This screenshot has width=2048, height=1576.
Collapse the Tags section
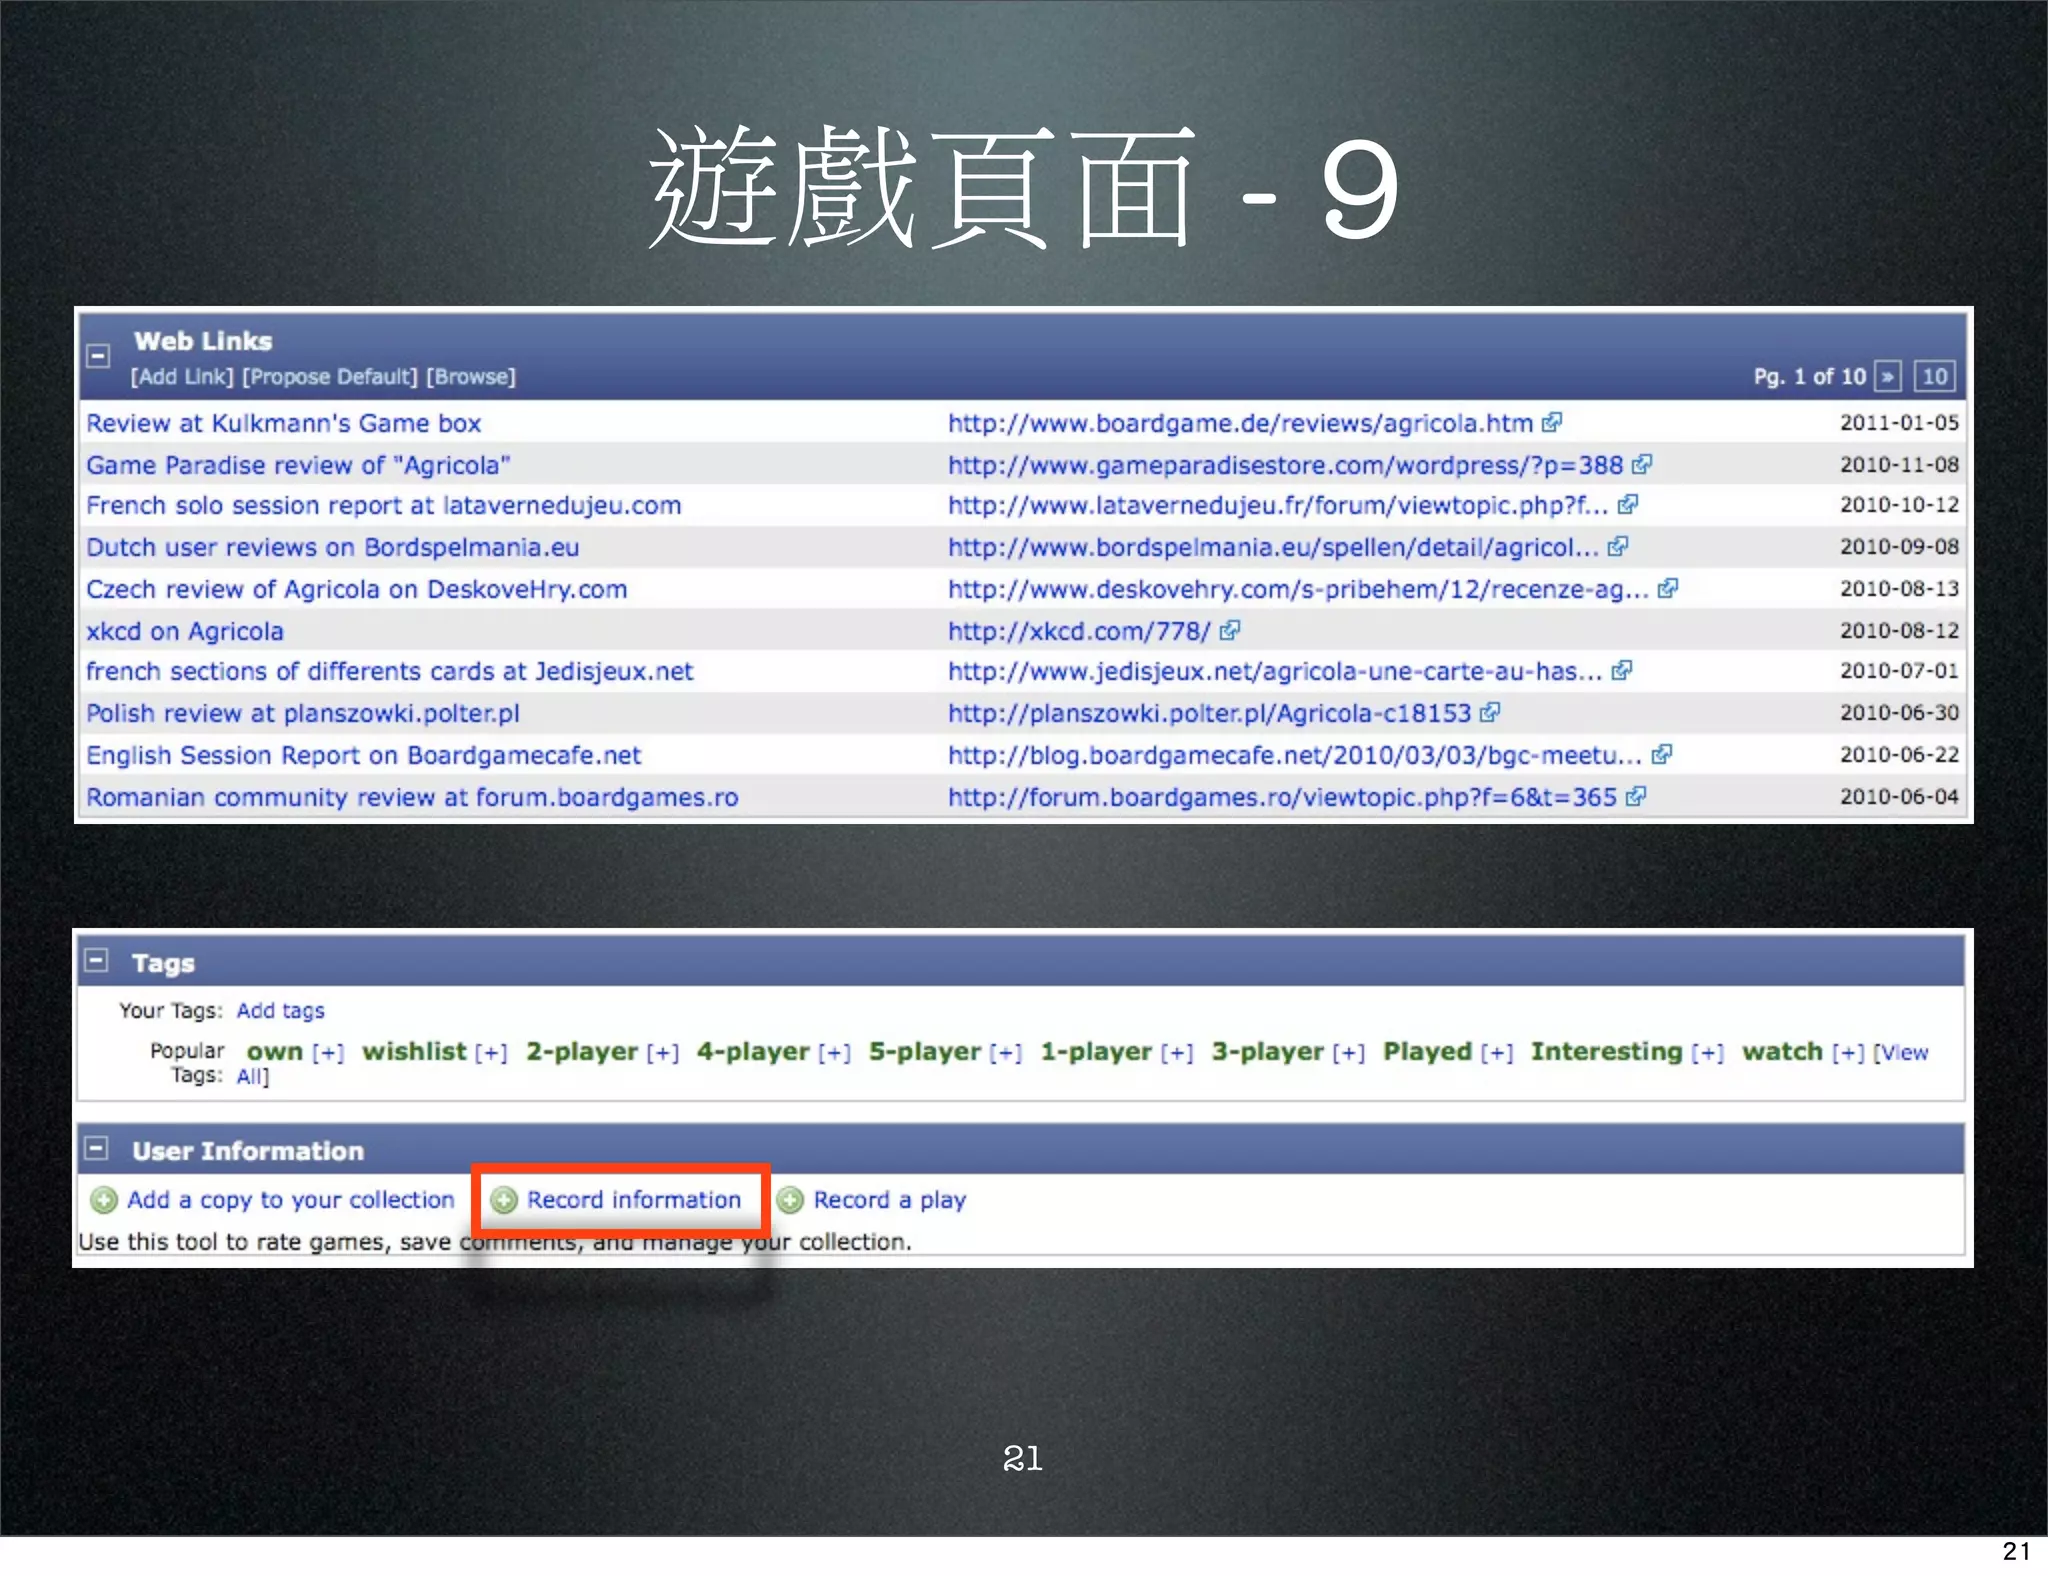pyautogui.click(x=96, y=961)
